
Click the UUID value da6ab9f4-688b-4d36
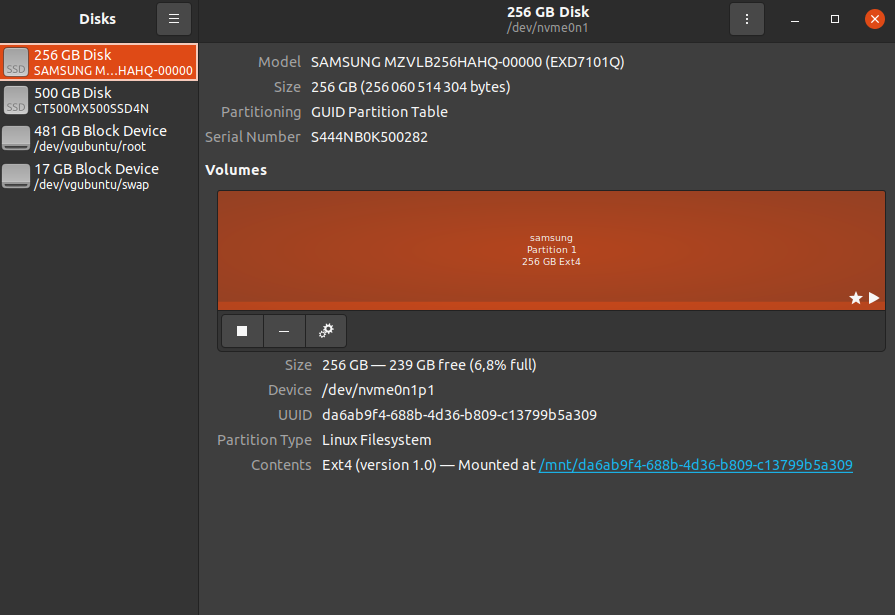pyautogui.click(x=459, y=415)
